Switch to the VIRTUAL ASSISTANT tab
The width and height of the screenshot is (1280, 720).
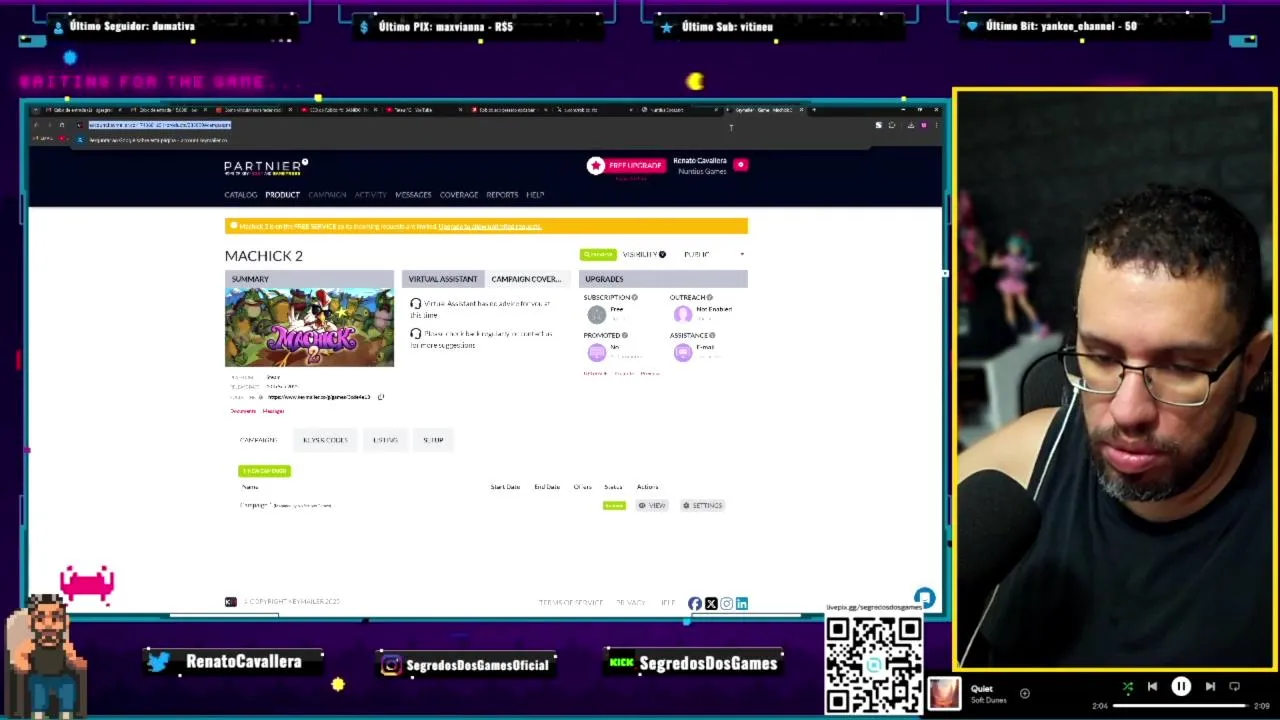(x=443, y=279)
